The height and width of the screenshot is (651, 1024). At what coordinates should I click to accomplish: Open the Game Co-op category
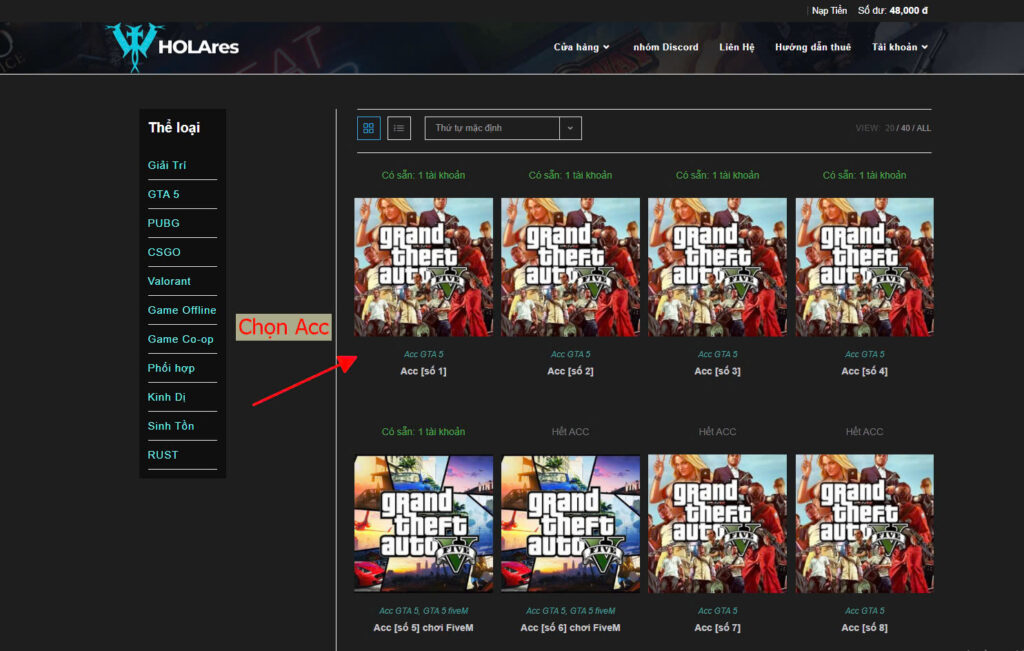[x=180, y=339]
